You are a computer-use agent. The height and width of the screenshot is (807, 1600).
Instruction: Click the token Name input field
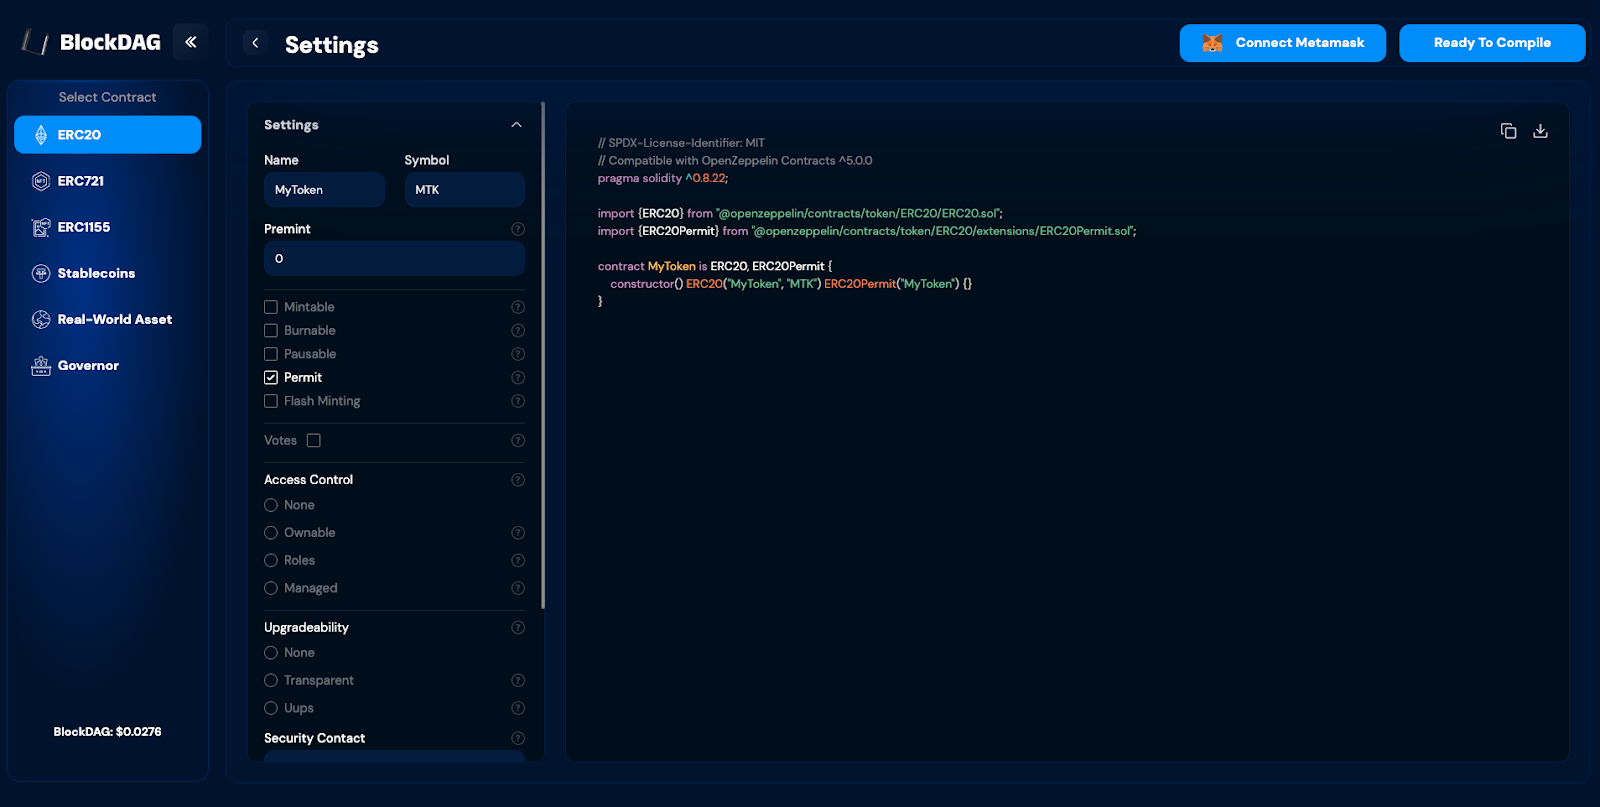[324, 190]
